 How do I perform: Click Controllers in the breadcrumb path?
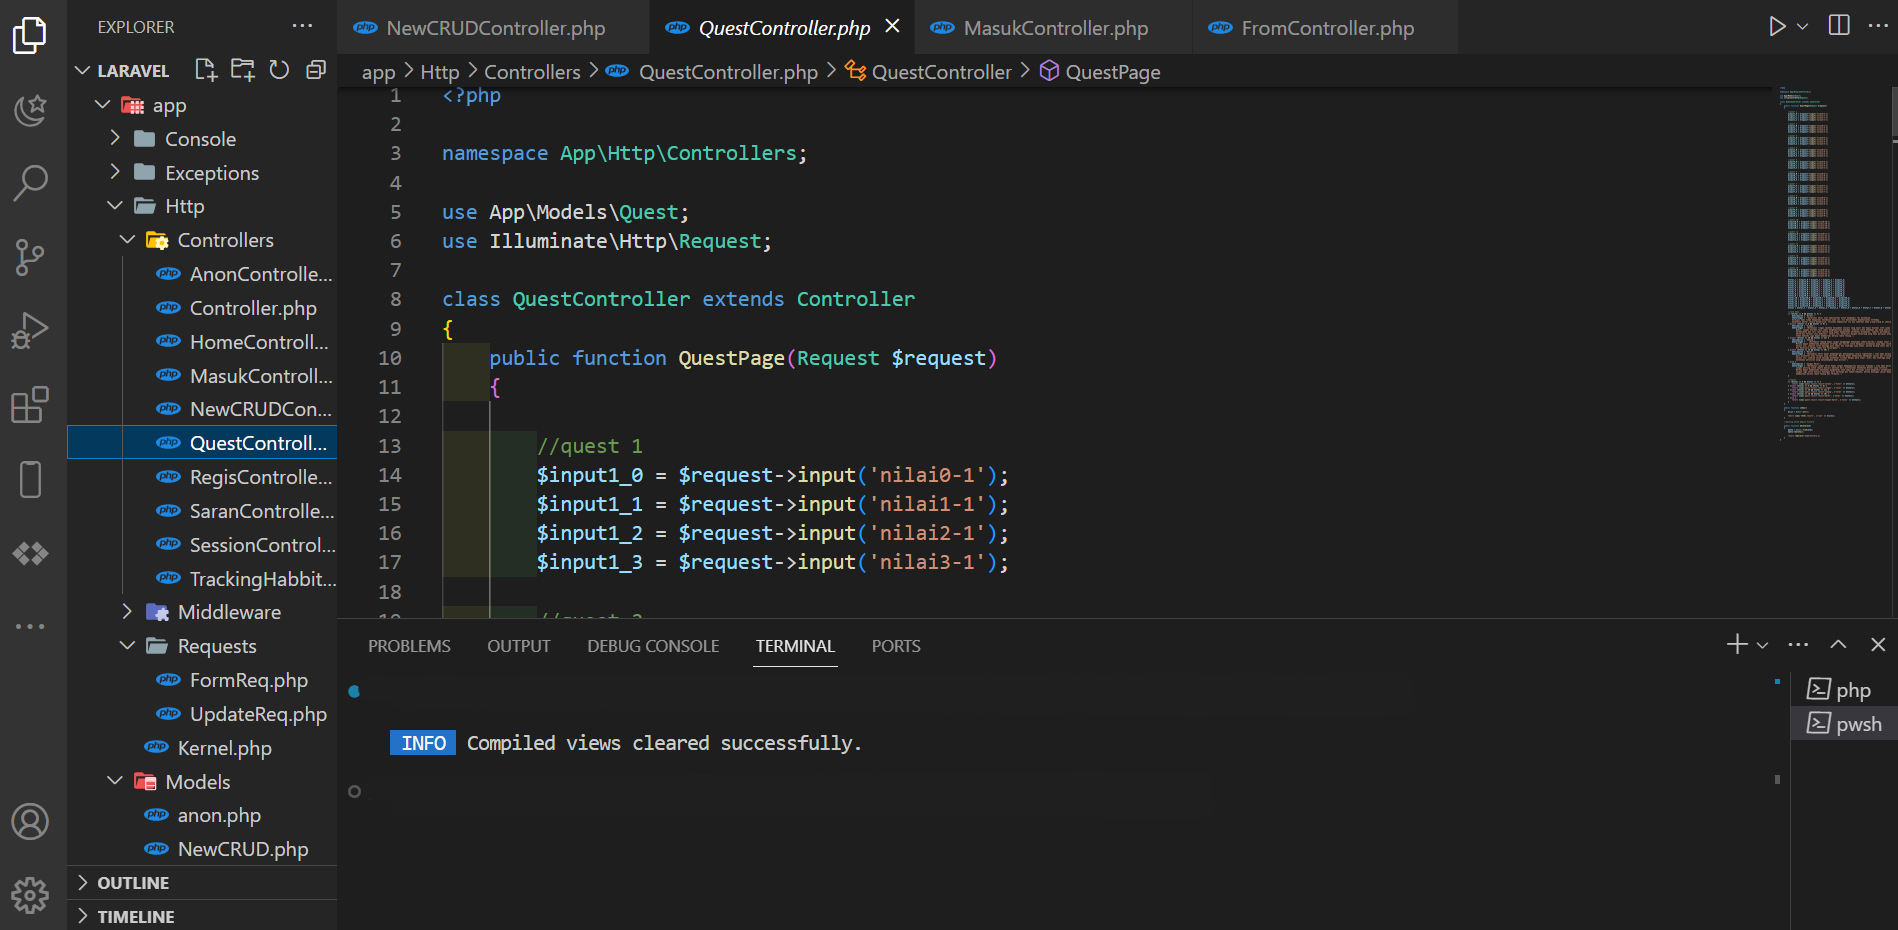[532, 72]
